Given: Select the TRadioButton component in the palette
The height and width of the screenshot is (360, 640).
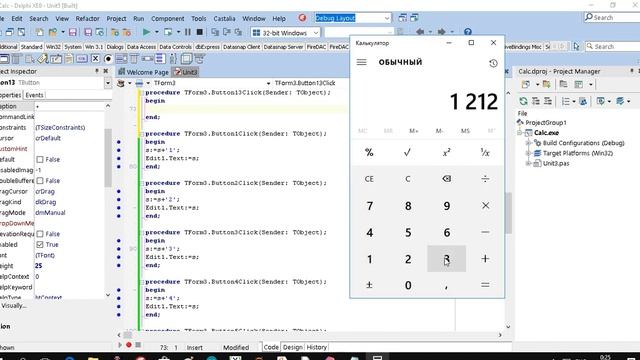Looking at the screenshot, I should (108, 59).
